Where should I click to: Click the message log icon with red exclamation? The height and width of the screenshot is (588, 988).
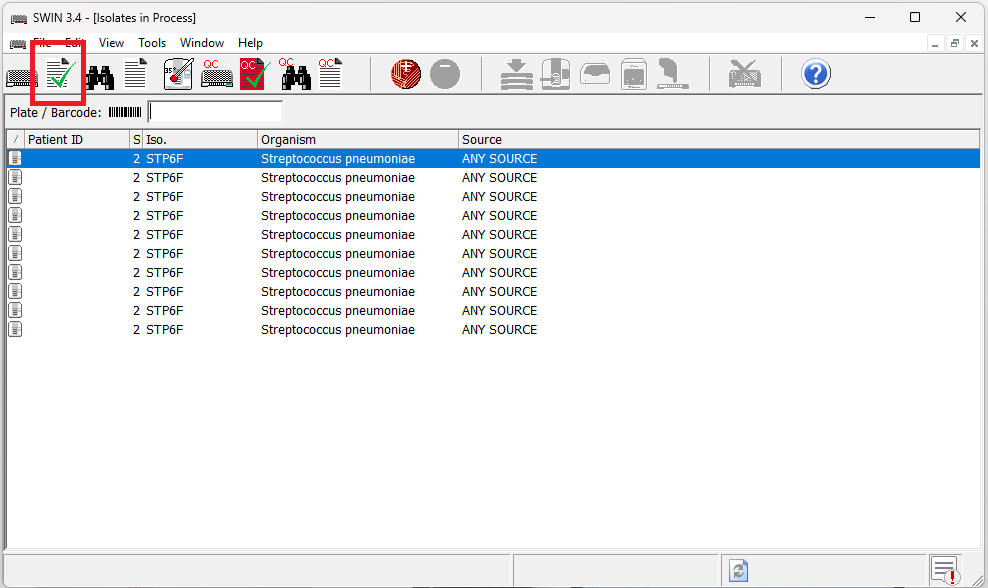click(945, 570)
